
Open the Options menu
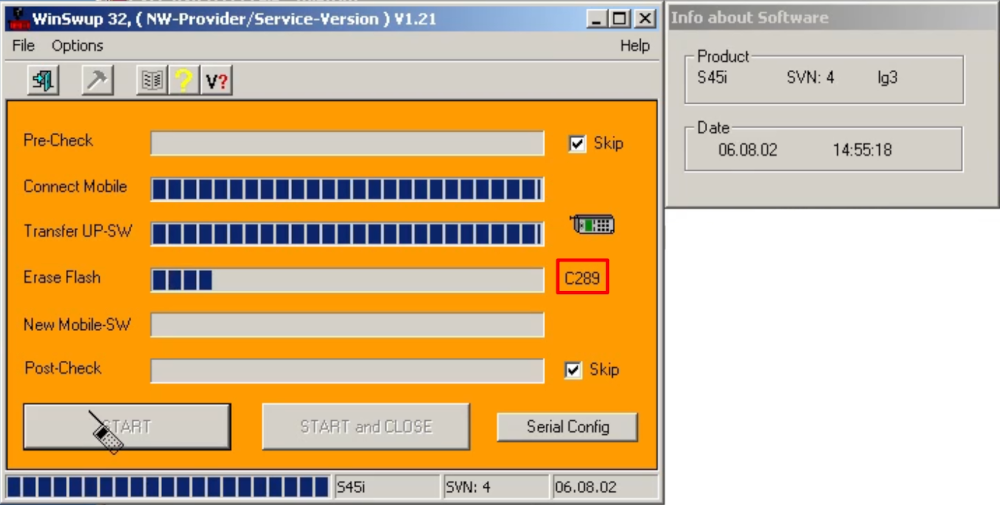(x=77, y=46)
